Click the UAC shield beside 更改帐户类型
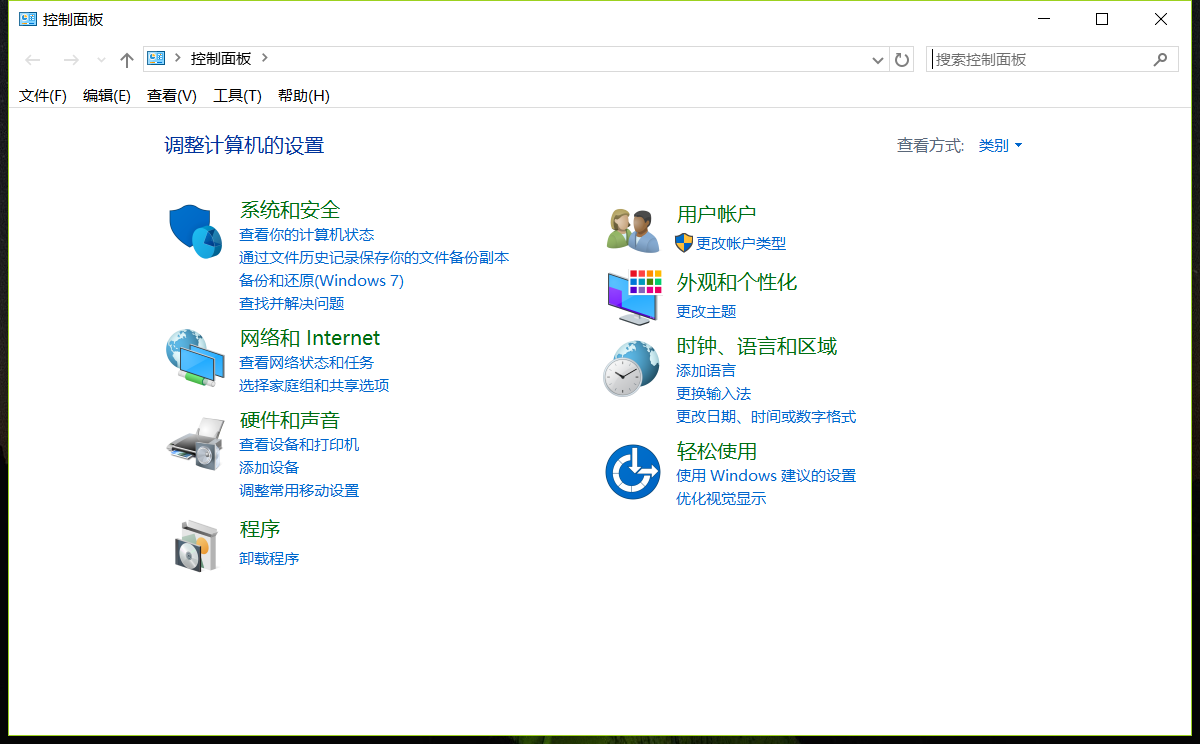 point(684,242)
